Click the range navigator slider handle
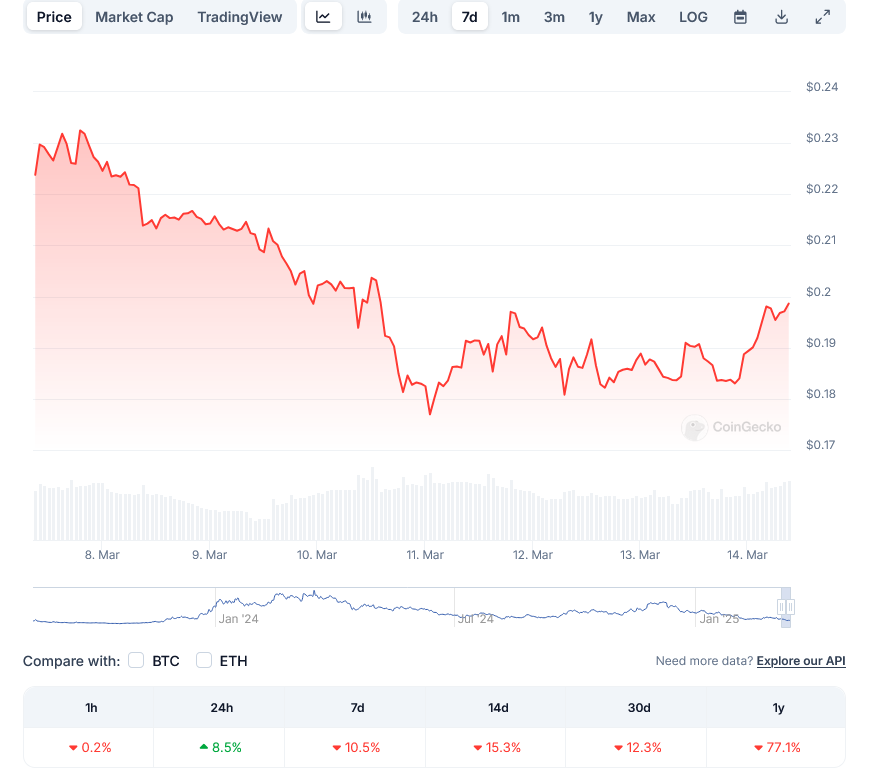Image resolution: width=872 pixels, height=773 pixels. coord(786,607)
